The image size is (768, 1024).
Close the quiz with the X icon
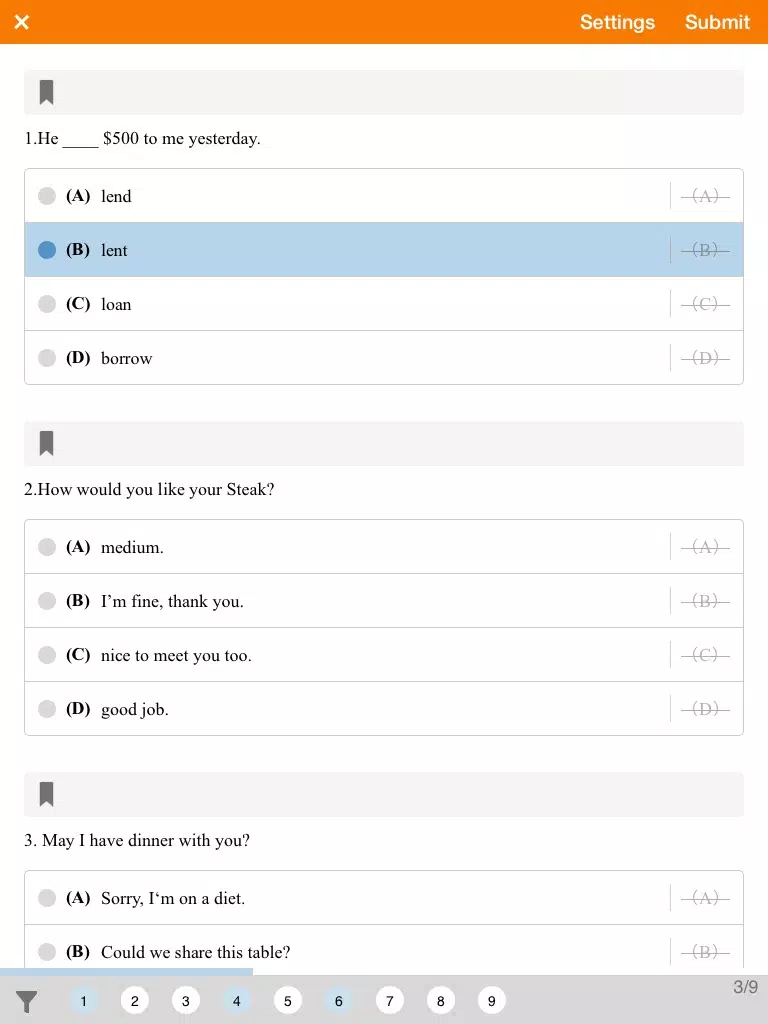tap(22, 22)
